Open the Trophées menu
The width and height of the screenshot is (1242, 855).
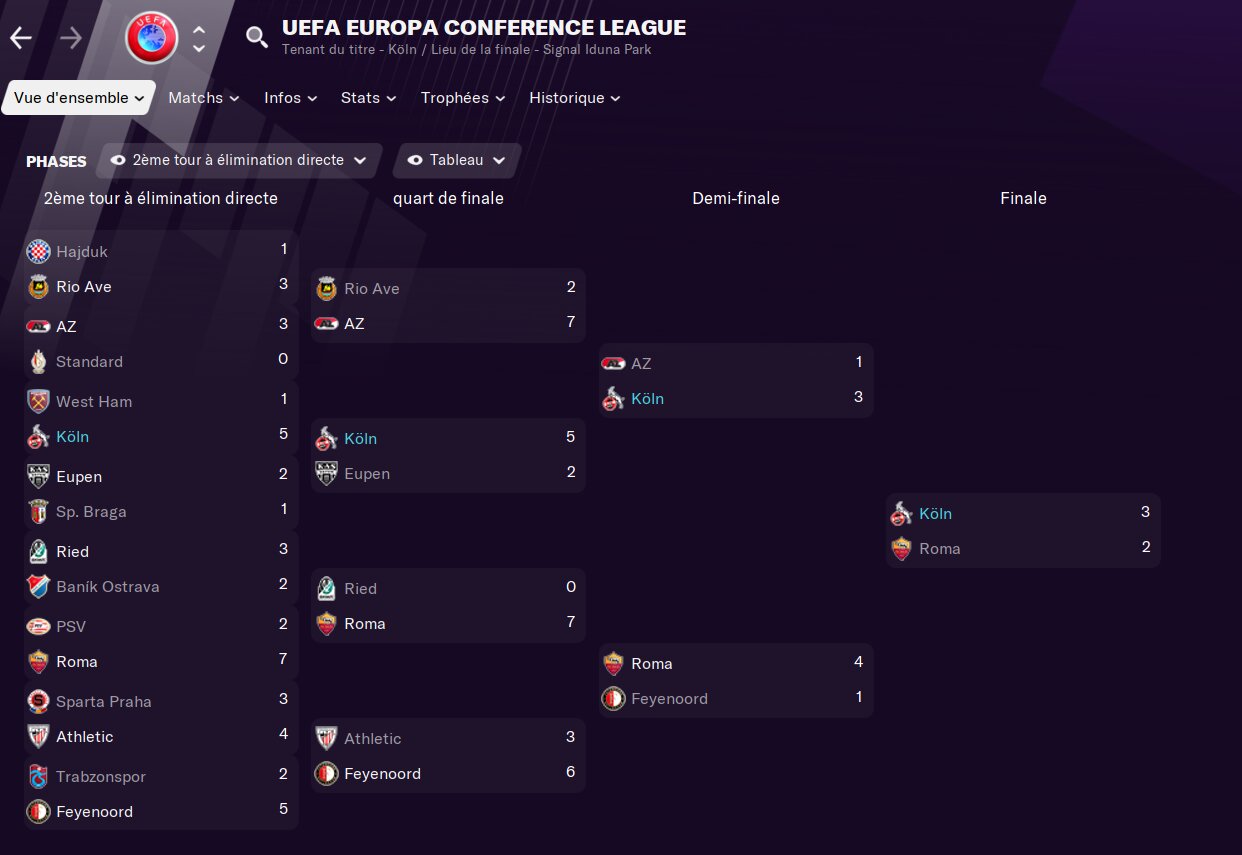463,98
